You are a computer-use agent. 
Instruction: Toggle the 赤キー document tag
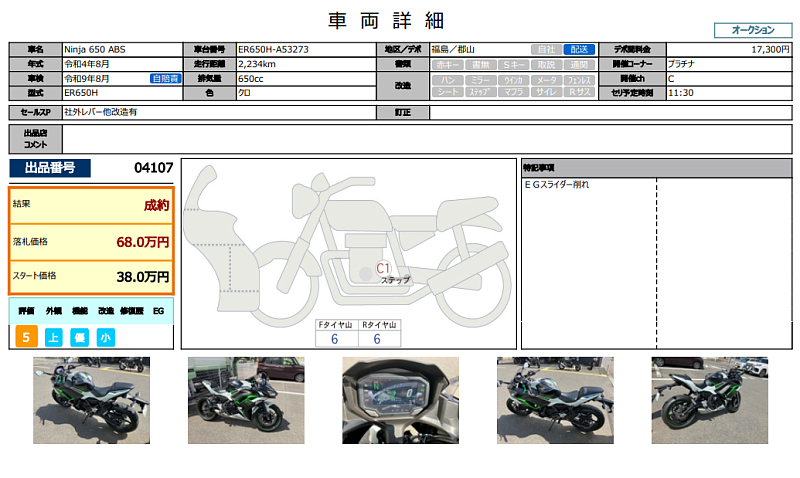447,65
